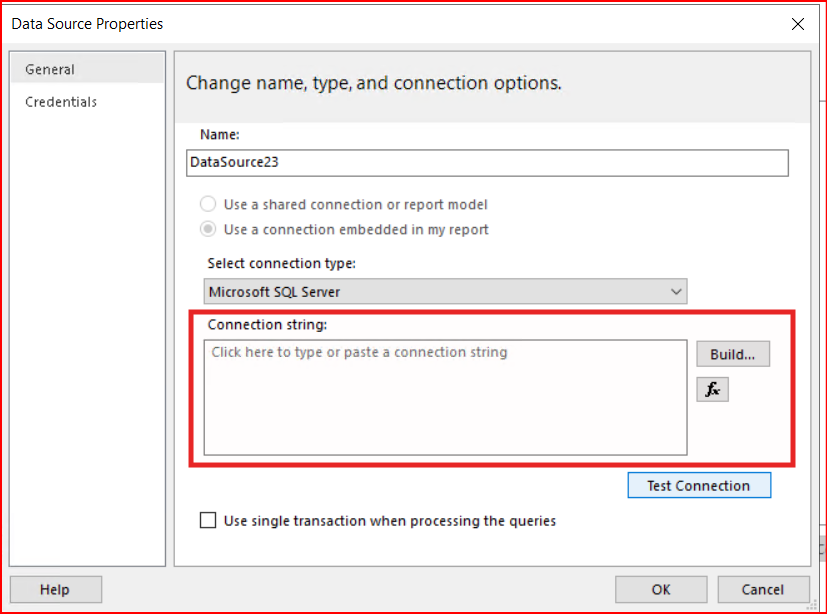Switch to the General page
The width and height of the screenshot is (827, 614).
pos(50,69)
